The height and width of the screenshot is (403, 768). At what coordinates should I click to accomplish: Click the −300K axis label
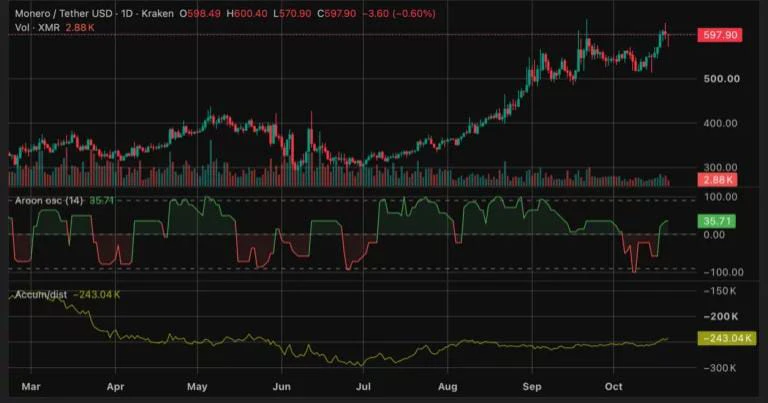tap(720, 368)
